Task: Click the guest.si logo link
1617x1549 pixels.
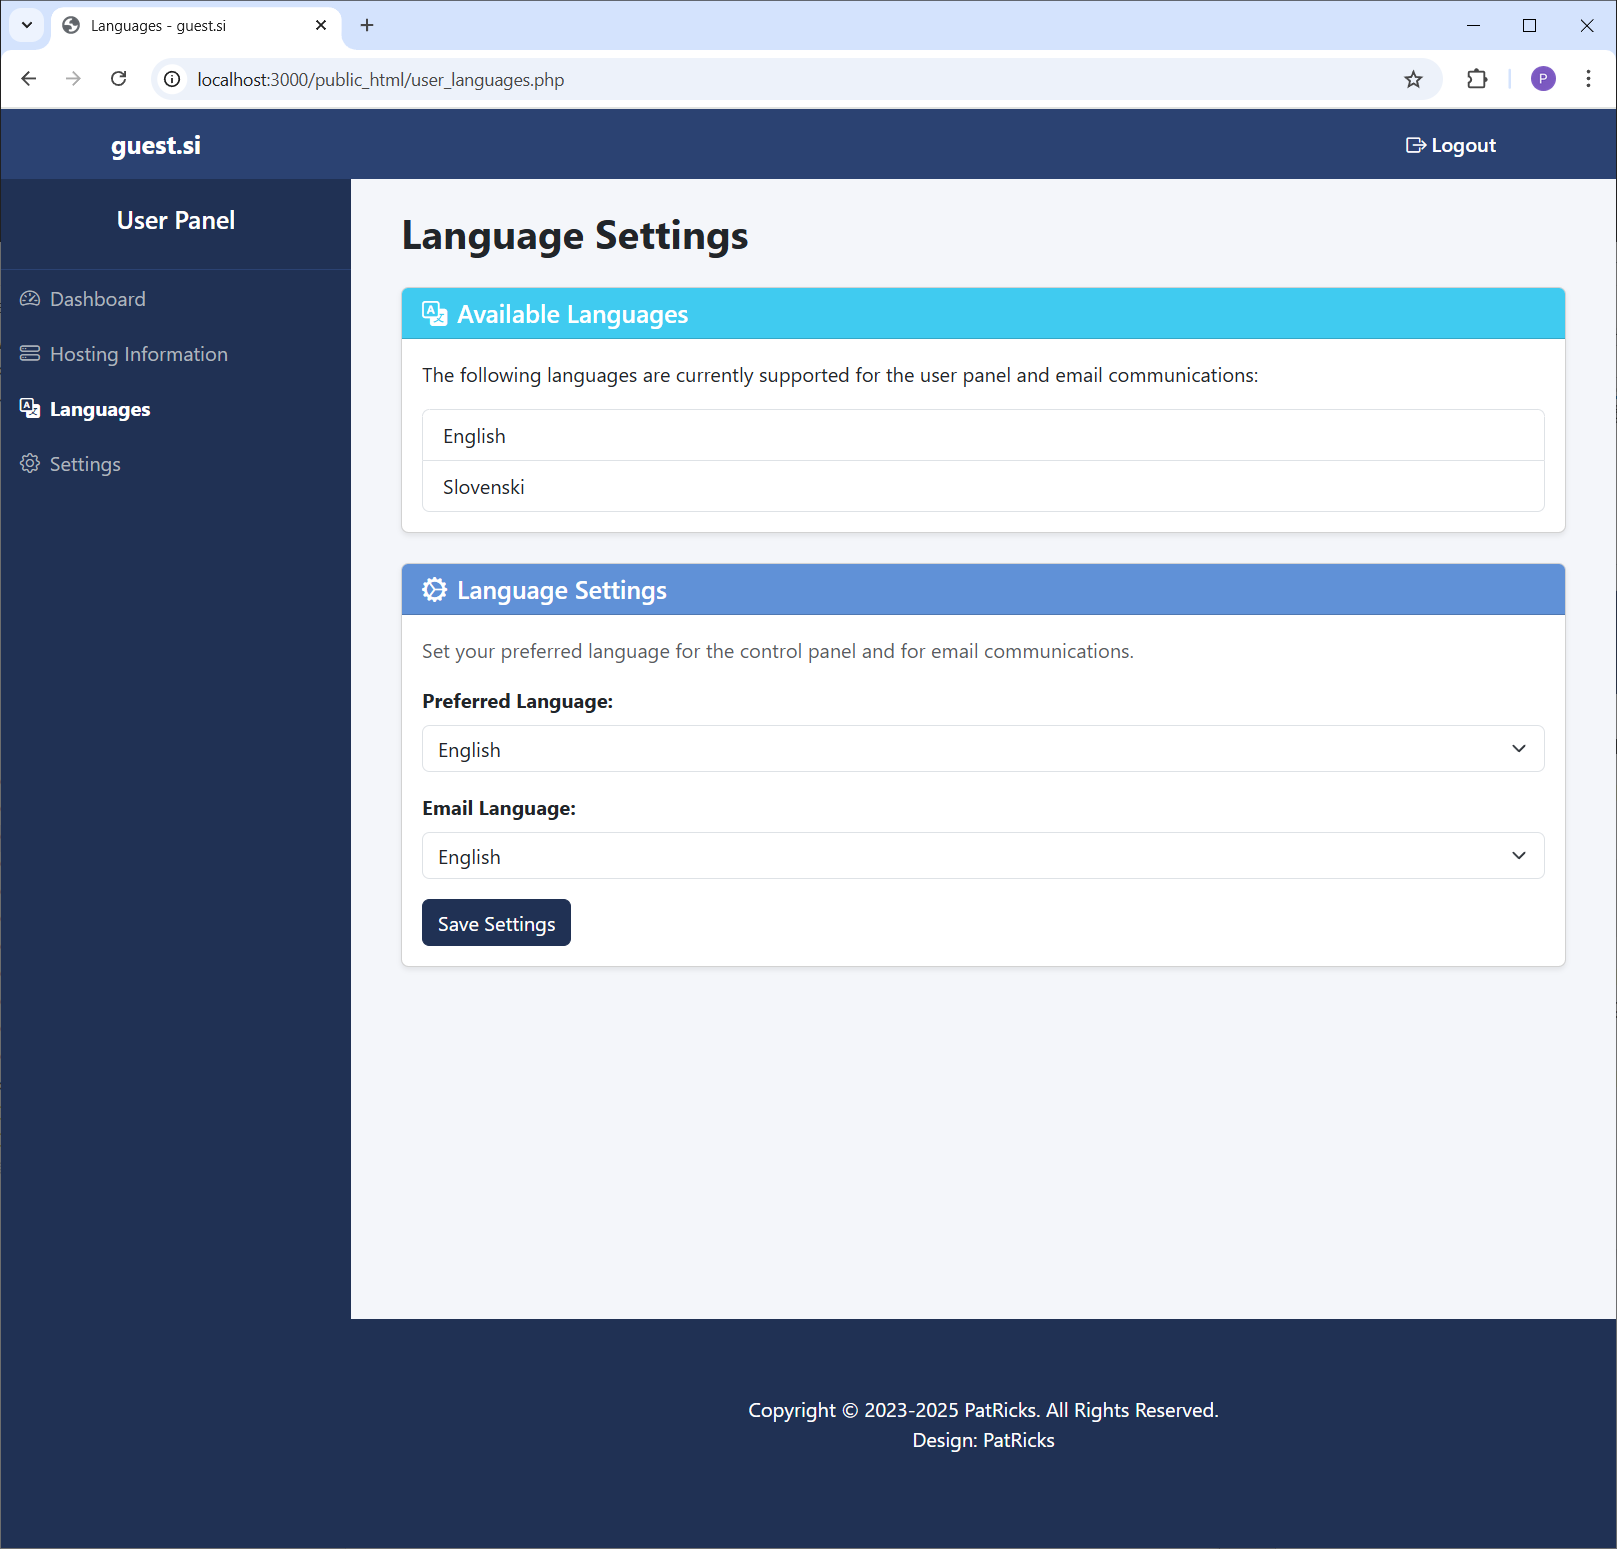Action: [155, 144]
